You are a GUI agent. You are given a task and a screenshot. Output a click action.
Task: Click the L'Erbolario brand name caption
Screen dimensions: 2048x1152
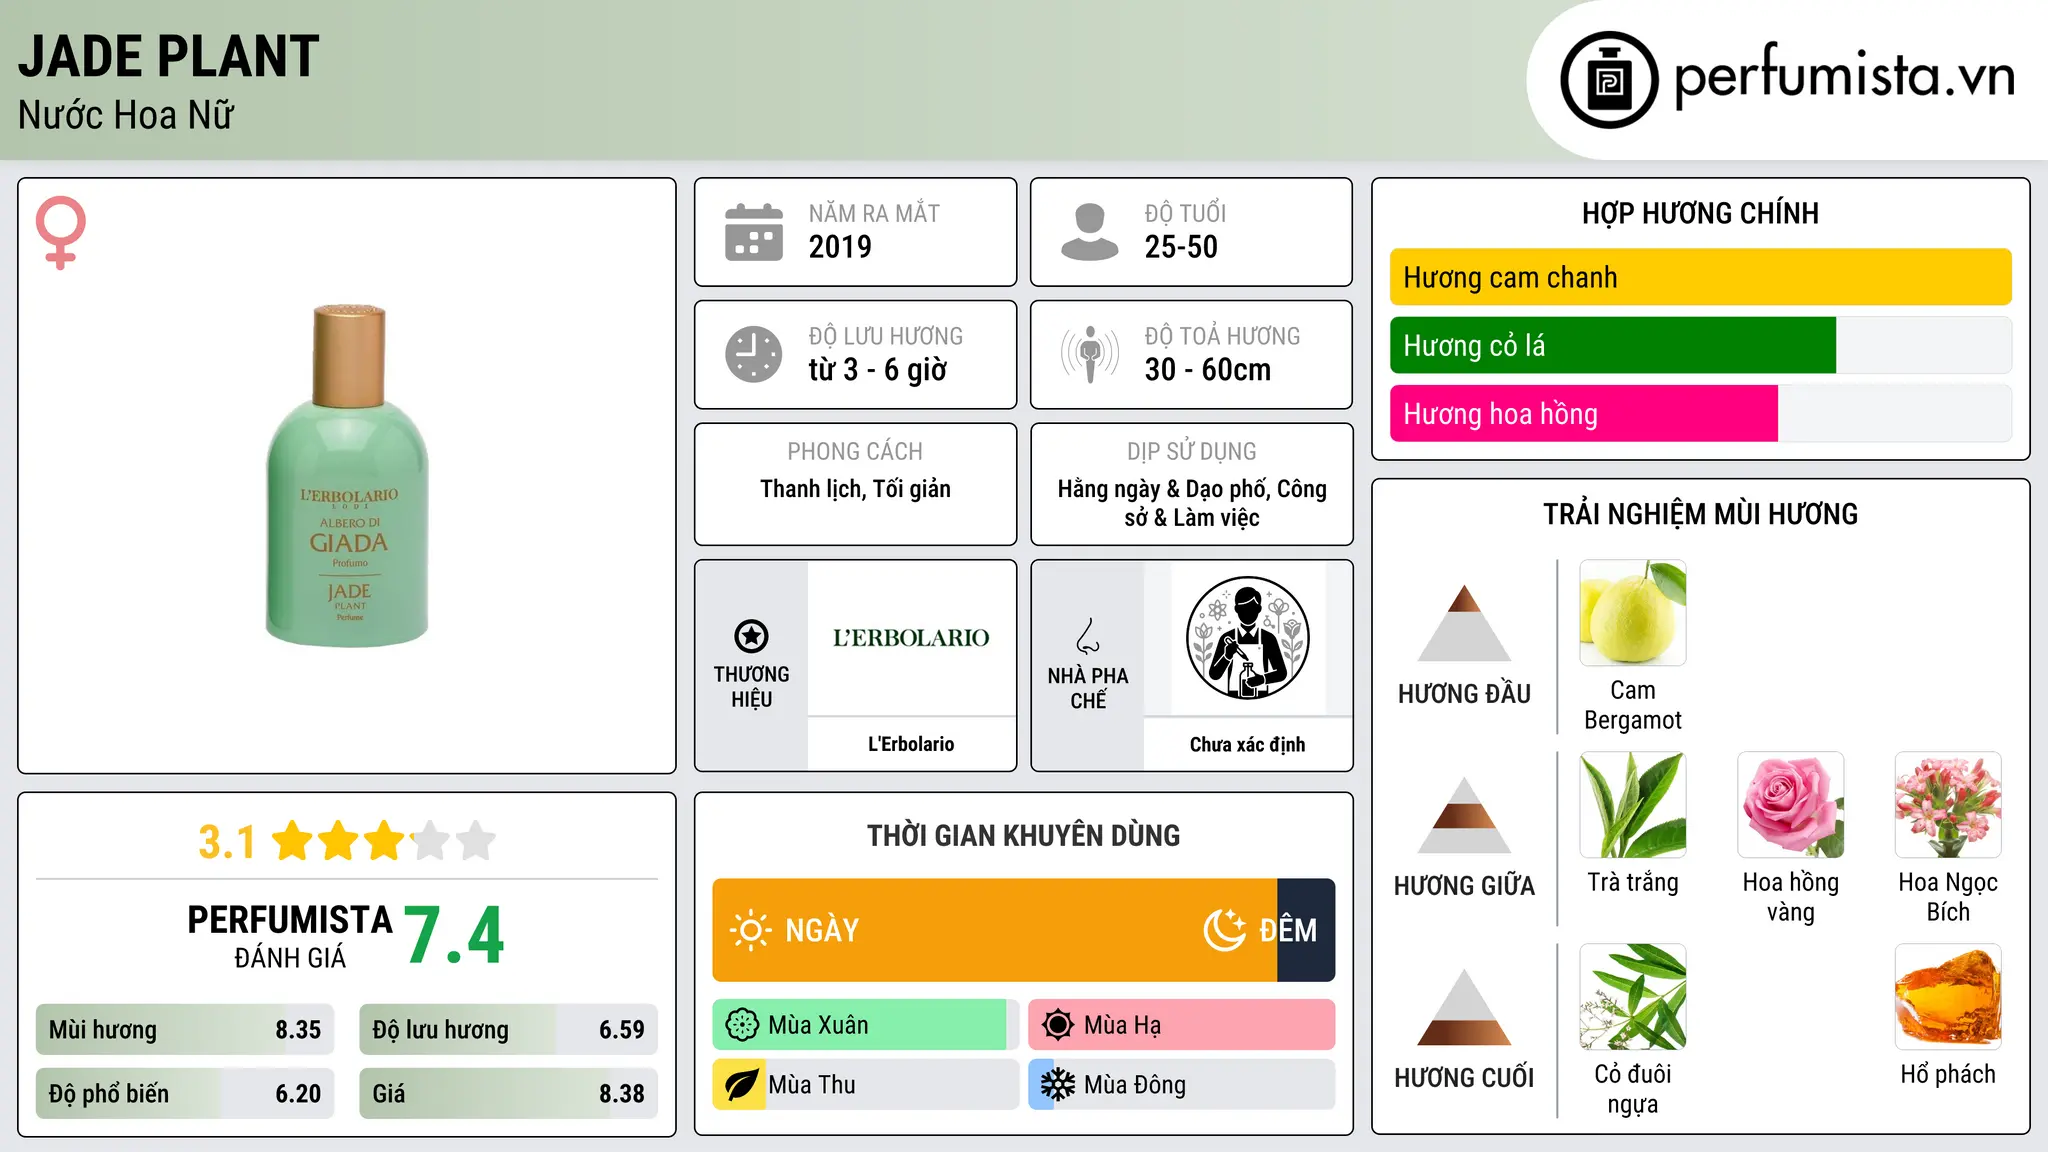[x=911, y=744]
